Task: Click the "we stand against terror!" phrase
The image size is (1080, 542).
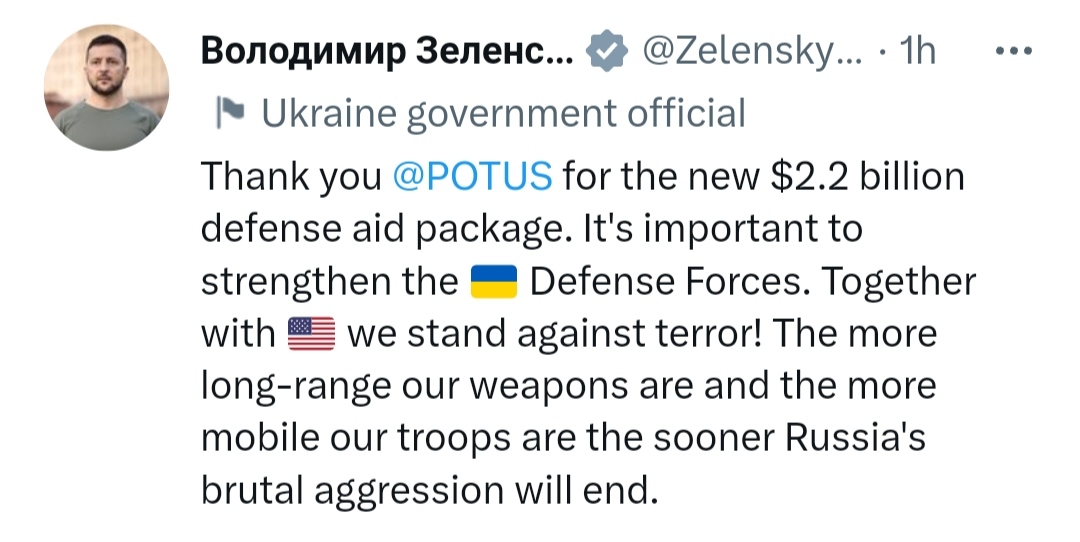Action: (555, 335)
